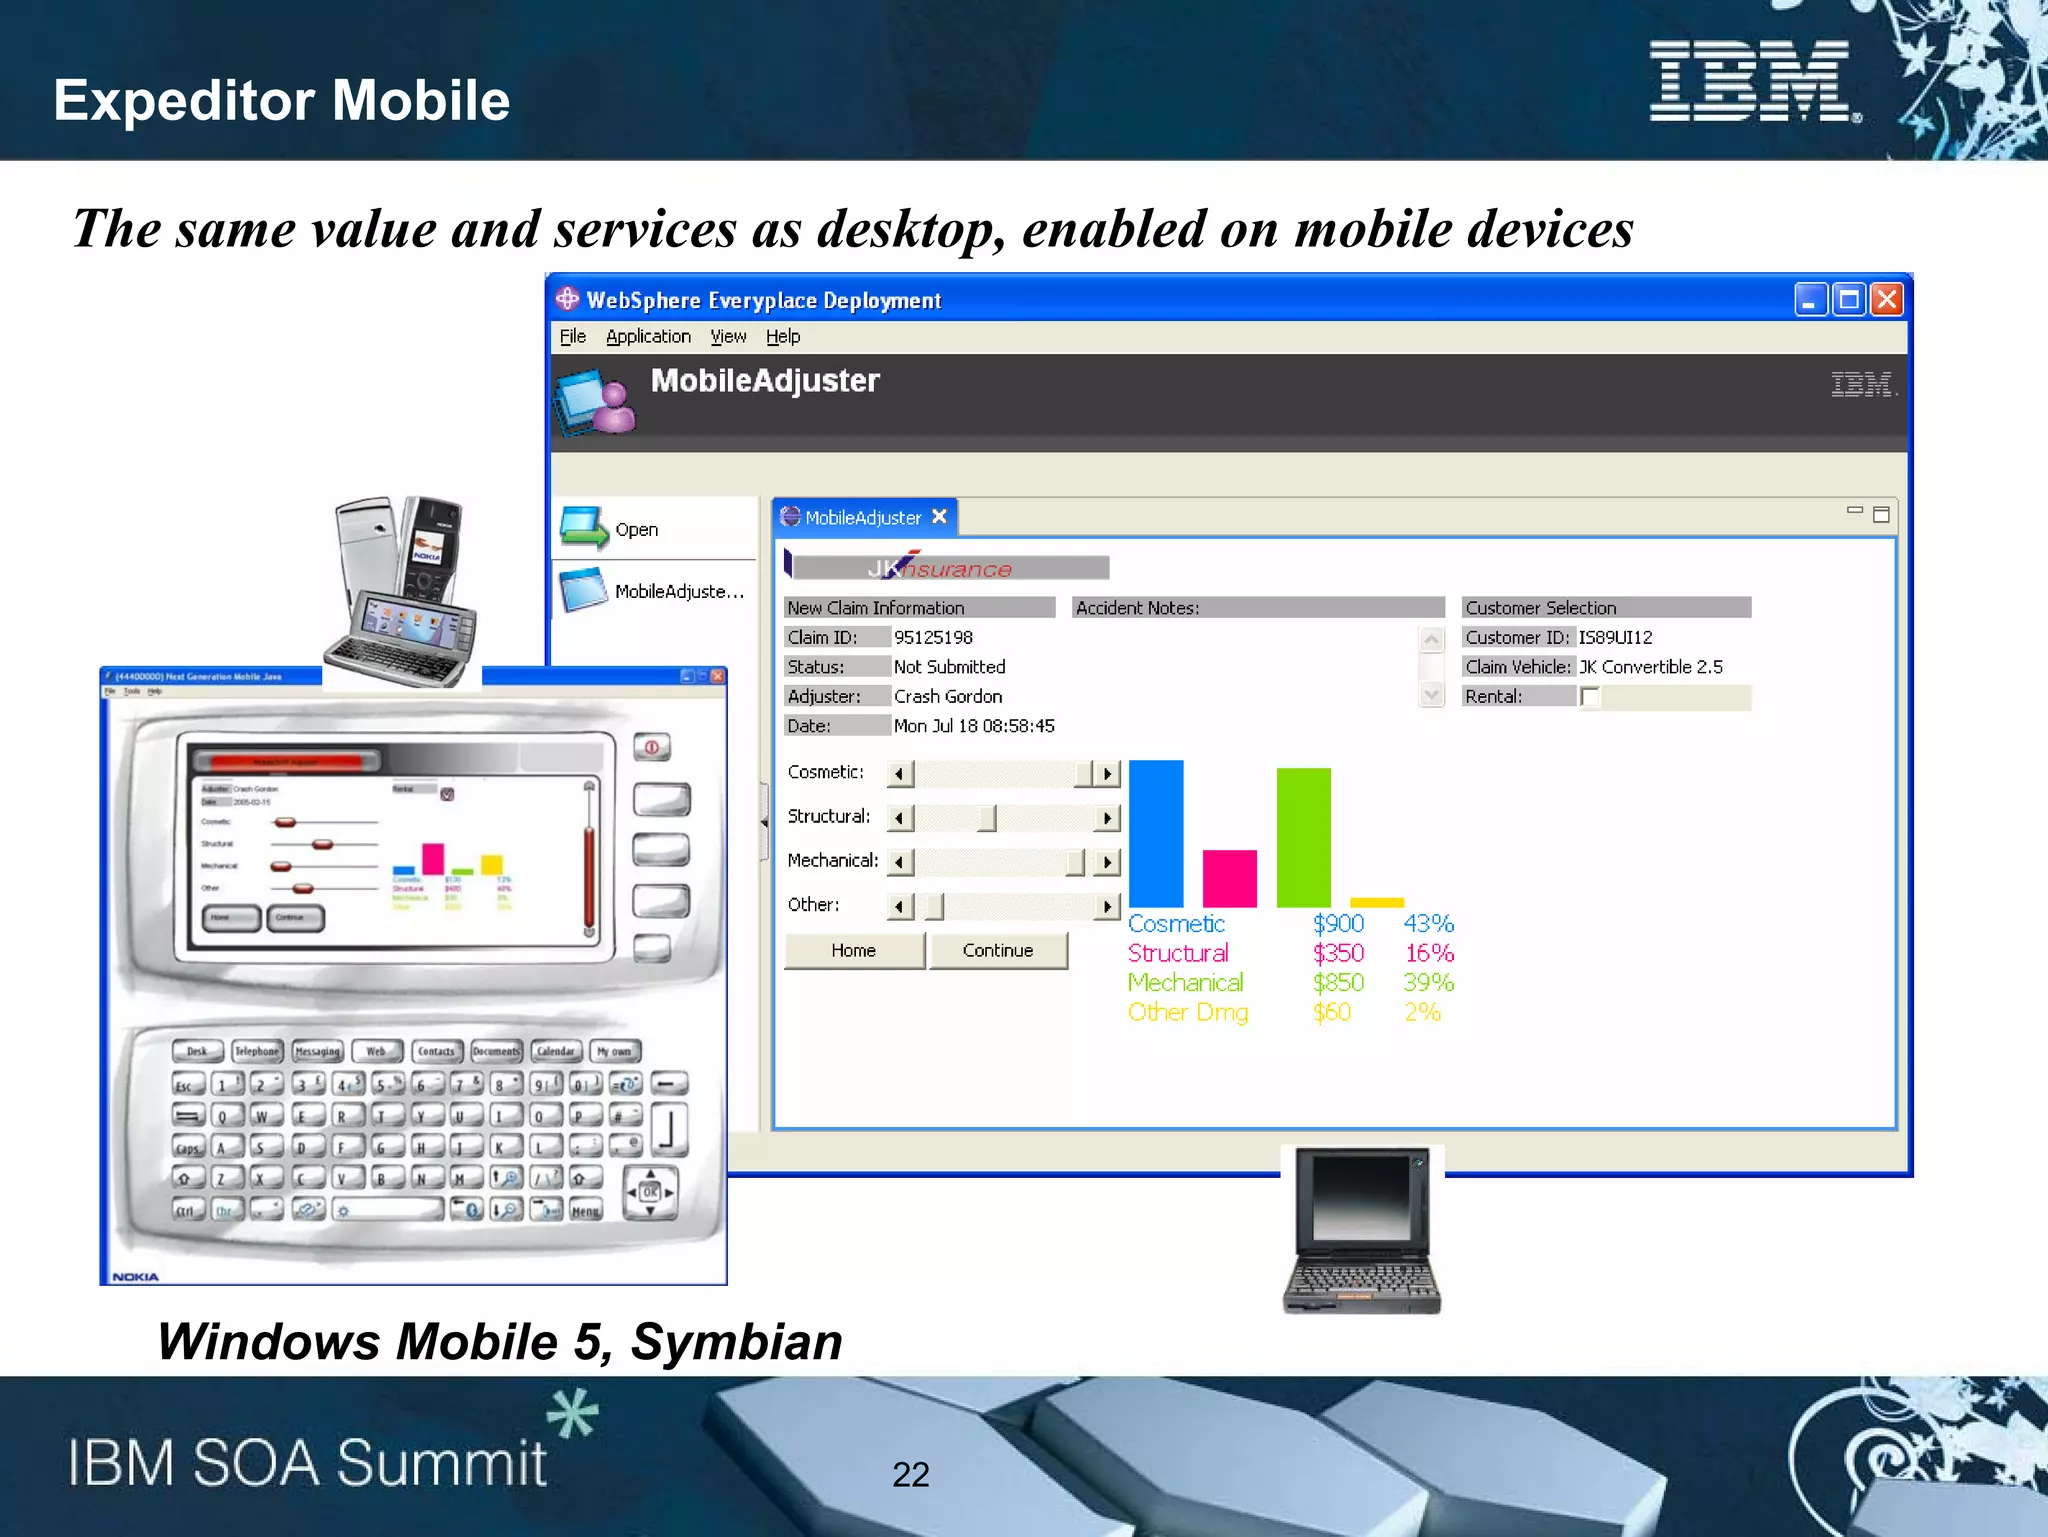The image size is (2048, 1537).
Task: Click Structural slider right arrow
Action: click(x=1107, y=818)
